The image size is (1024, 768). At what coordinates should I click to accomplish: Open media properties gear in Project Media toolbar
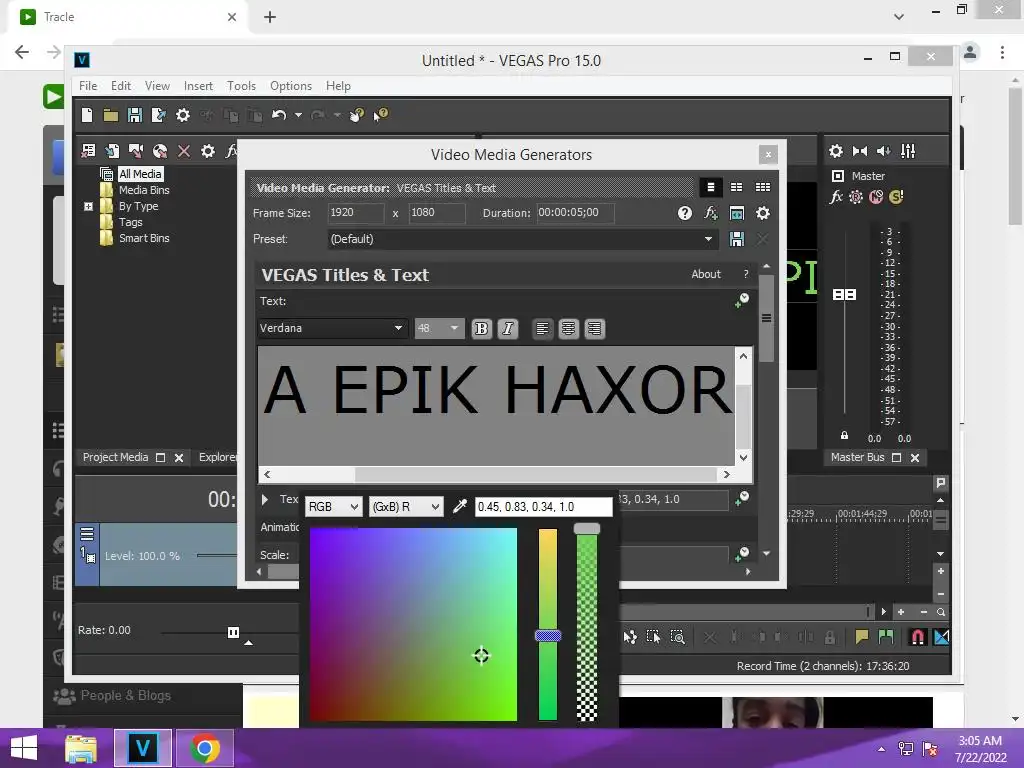(x=208, y=151)
